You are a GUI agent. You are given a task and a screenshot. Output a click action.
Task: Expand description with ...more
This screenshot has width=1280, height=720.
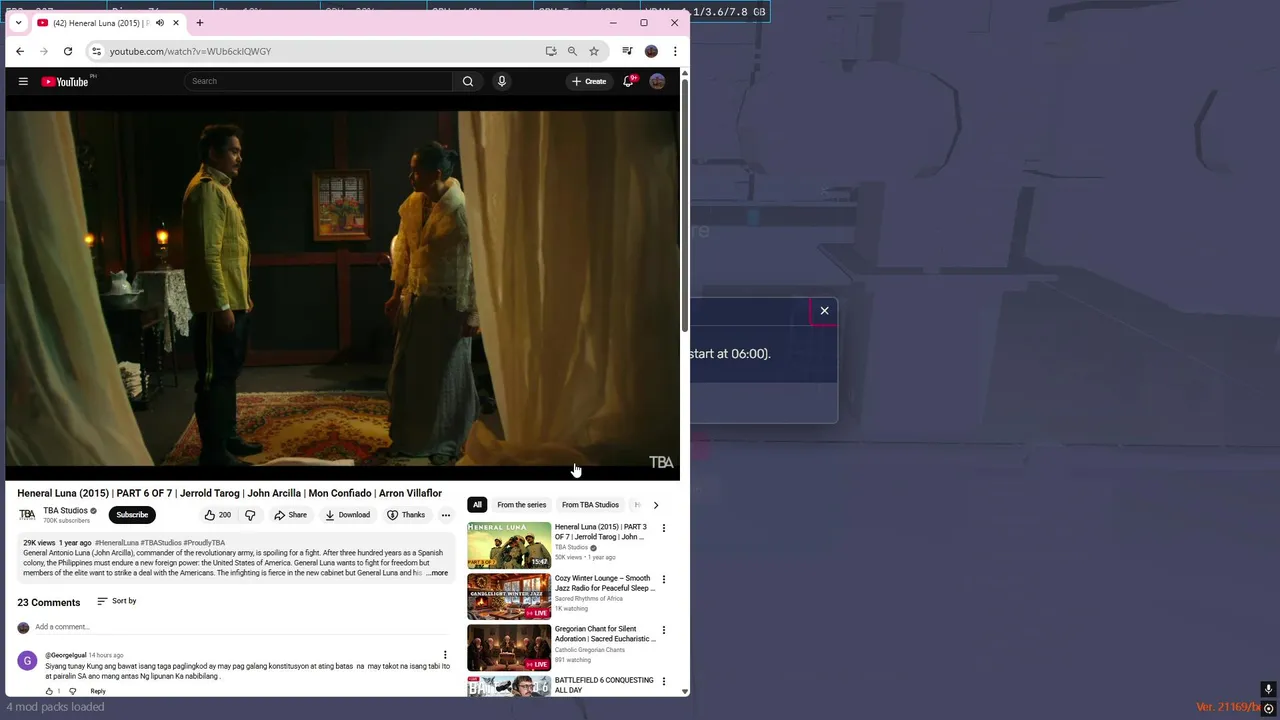[x=437, y=573]
